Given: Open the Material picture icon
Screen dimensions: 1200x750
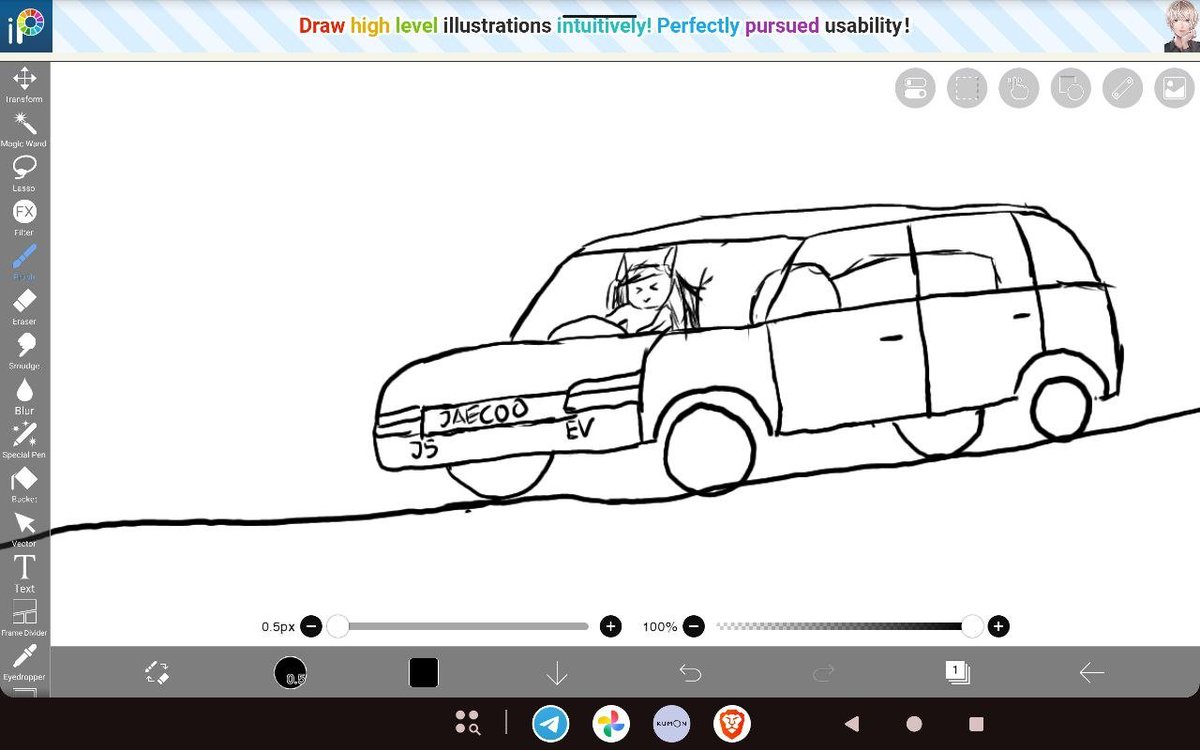Looking at the screenshot, I should click(x=1174, y=88).
